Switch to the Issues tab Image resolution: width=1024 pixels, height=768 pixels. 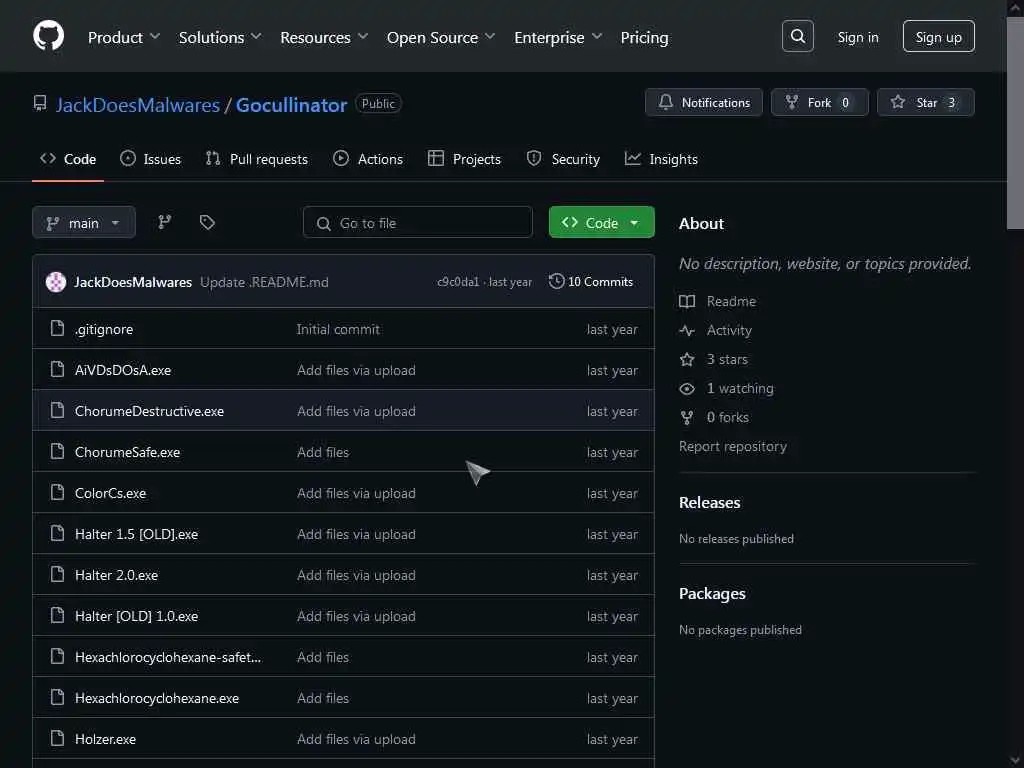pos(151,159)
